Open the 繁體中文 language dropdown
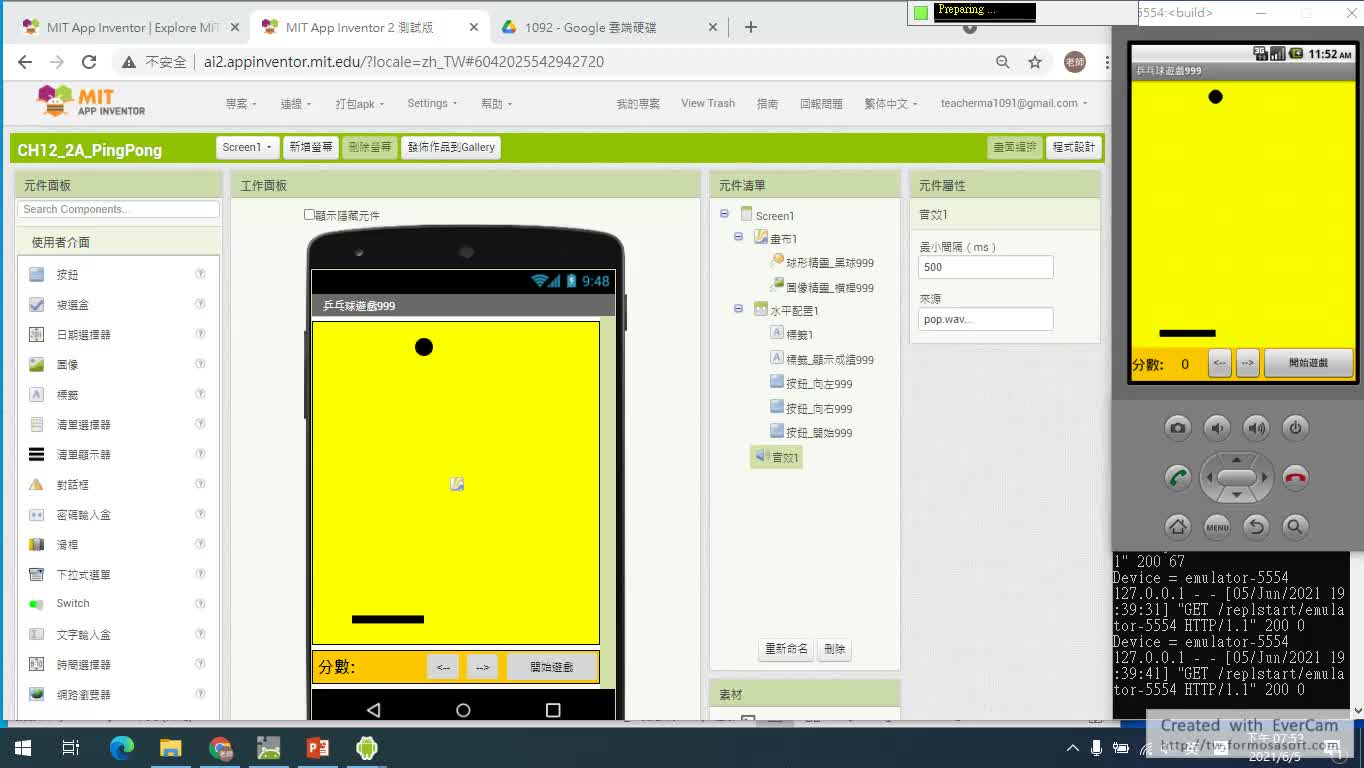Viewport: 1364px width, 768px height. [x=891, y=104]
